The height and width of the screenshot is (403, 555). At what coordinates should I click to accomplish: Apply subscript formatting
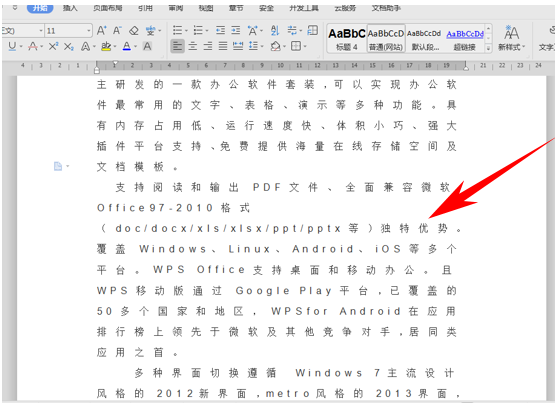(x=69, y=46)
